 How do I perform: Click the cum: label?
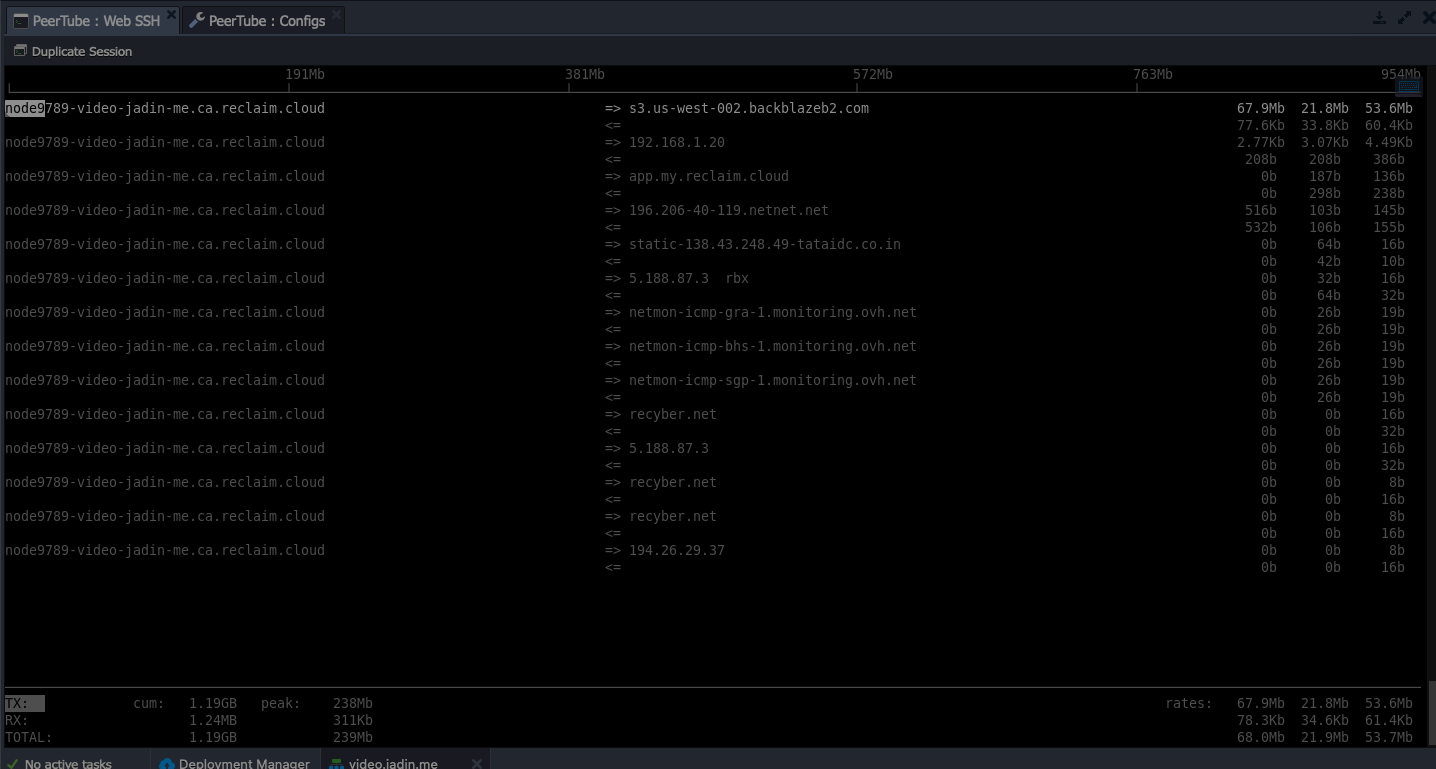point(149,703)
